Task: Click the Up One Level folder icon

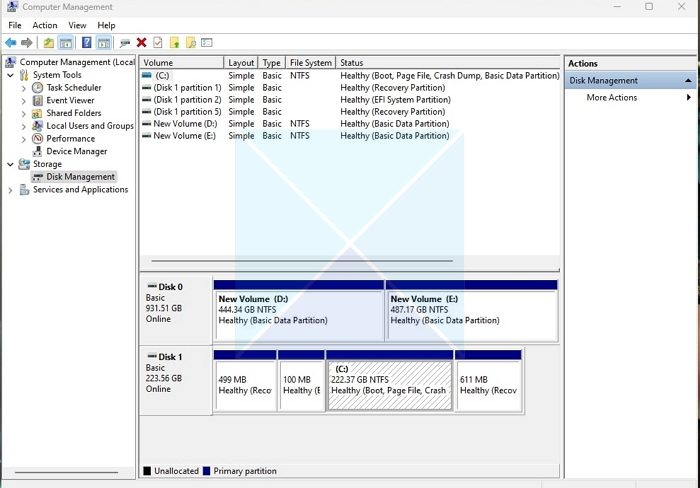Action: pyautogui.click(x=49, y=43)
